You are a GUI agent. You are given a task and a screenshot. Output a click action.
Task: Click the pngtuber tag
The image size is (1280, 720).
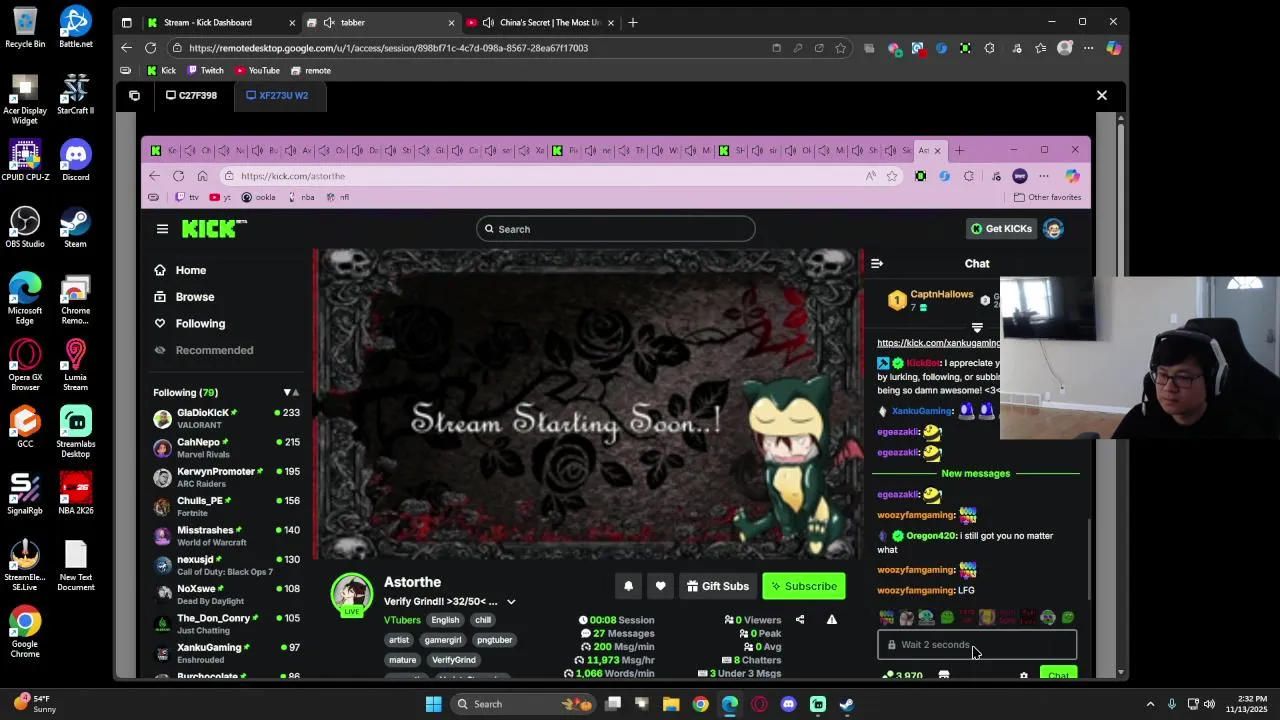[494, 640]
